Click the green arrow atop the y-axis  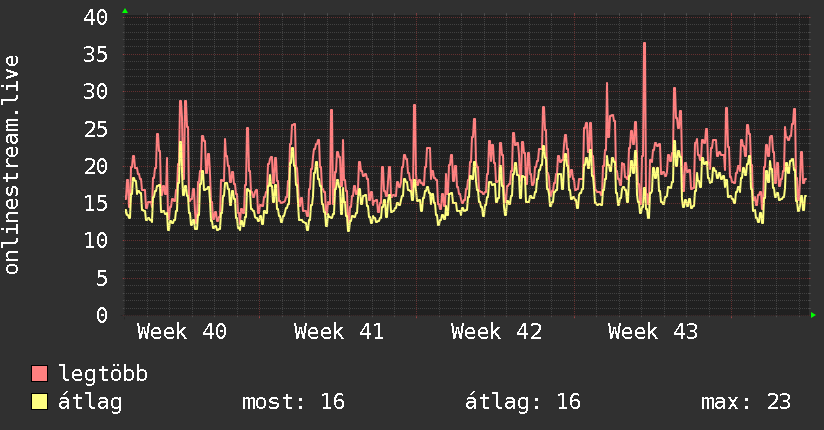[125, 11]
